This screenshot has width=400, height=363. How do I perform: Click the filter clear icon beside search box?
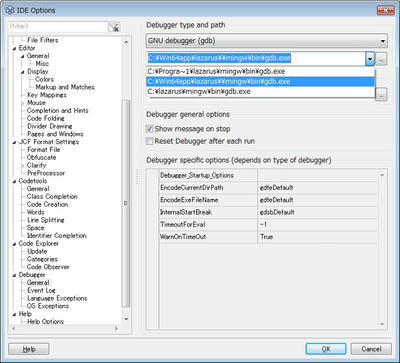(x=114, y=28)
